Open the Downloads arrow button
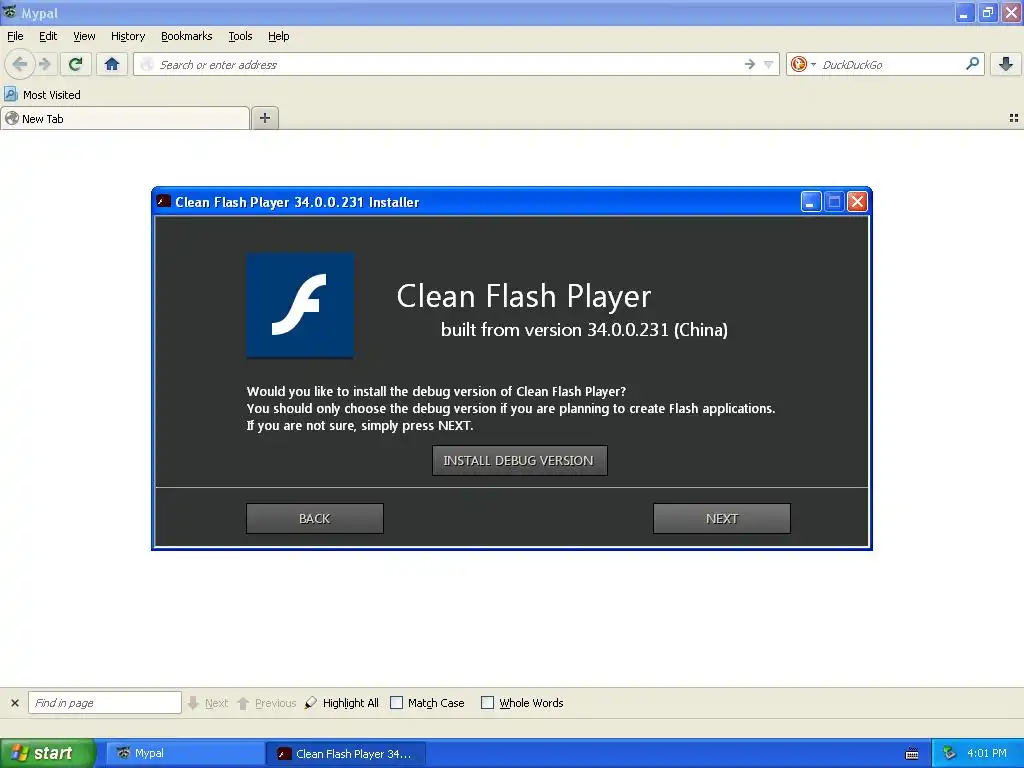Viewport: 1024px width, 768px height. pos(1006,64)
